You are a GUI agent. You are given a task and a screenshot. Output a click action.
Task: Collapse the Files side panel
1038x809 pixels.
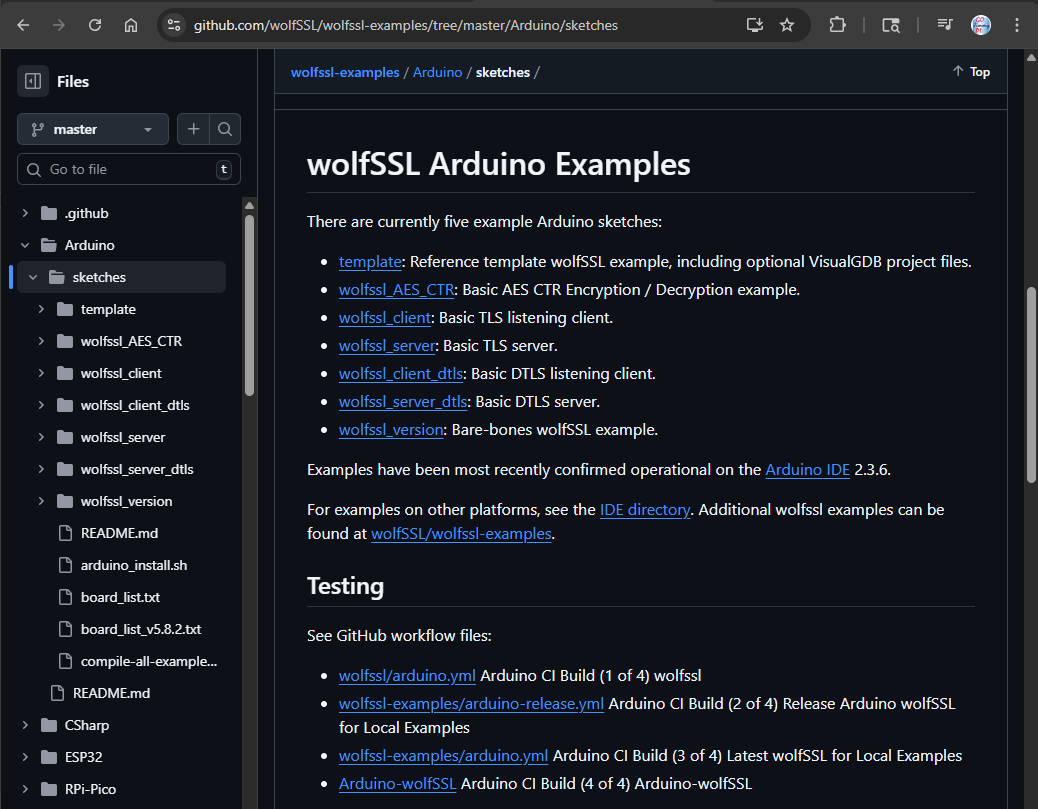32,81
